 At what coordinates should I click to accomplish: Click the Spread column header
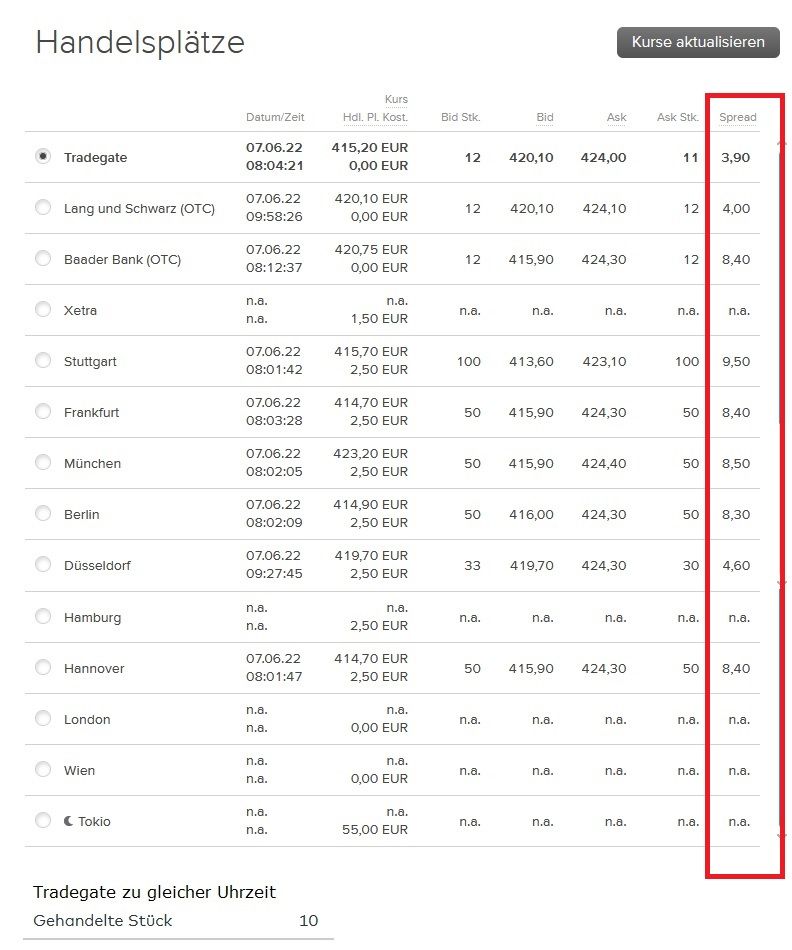click(x=737, y=117)
